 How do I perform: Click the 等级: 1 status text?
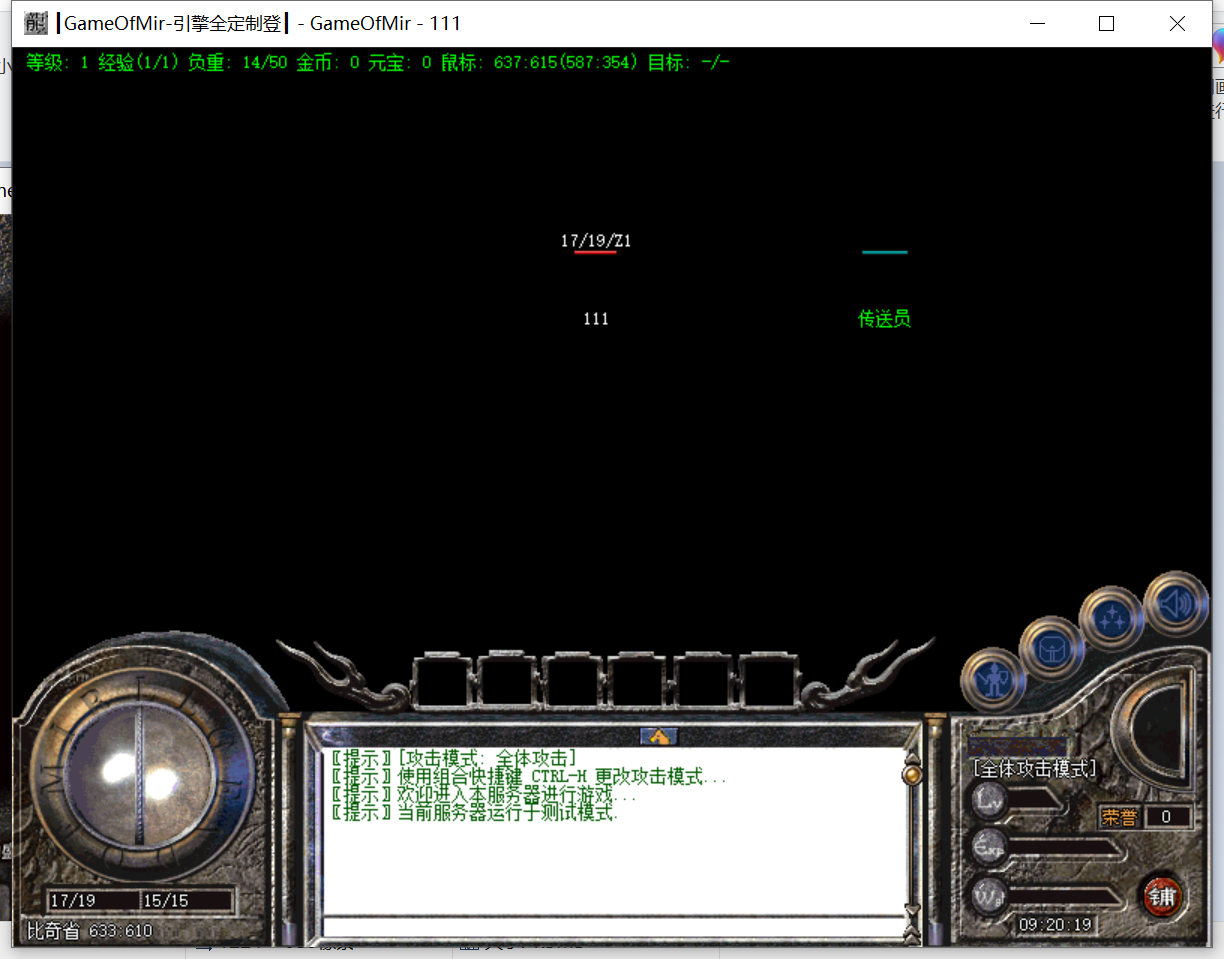pos(57,62)
